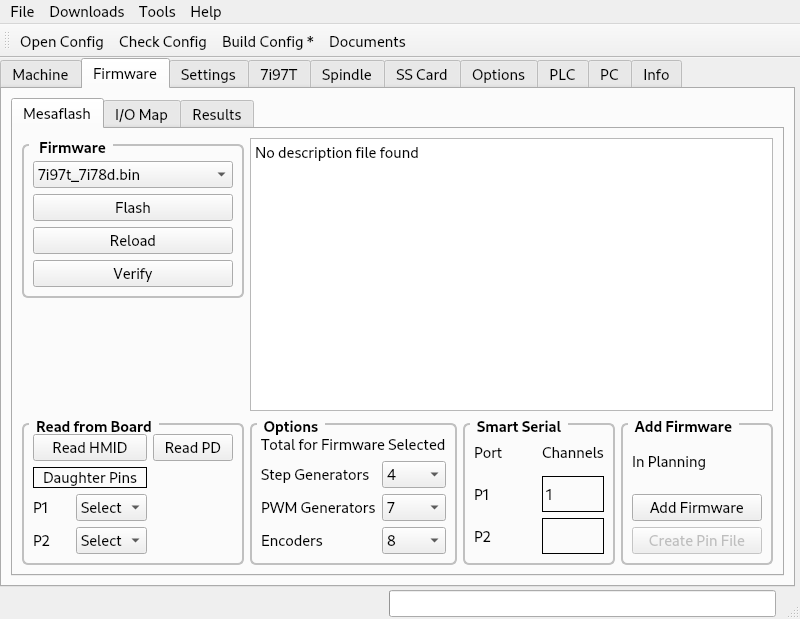The width and height of the screenshot is (800, 619).
Task: Select the Firmware tab
Action: pyautogui.click(x=125, y=73)
